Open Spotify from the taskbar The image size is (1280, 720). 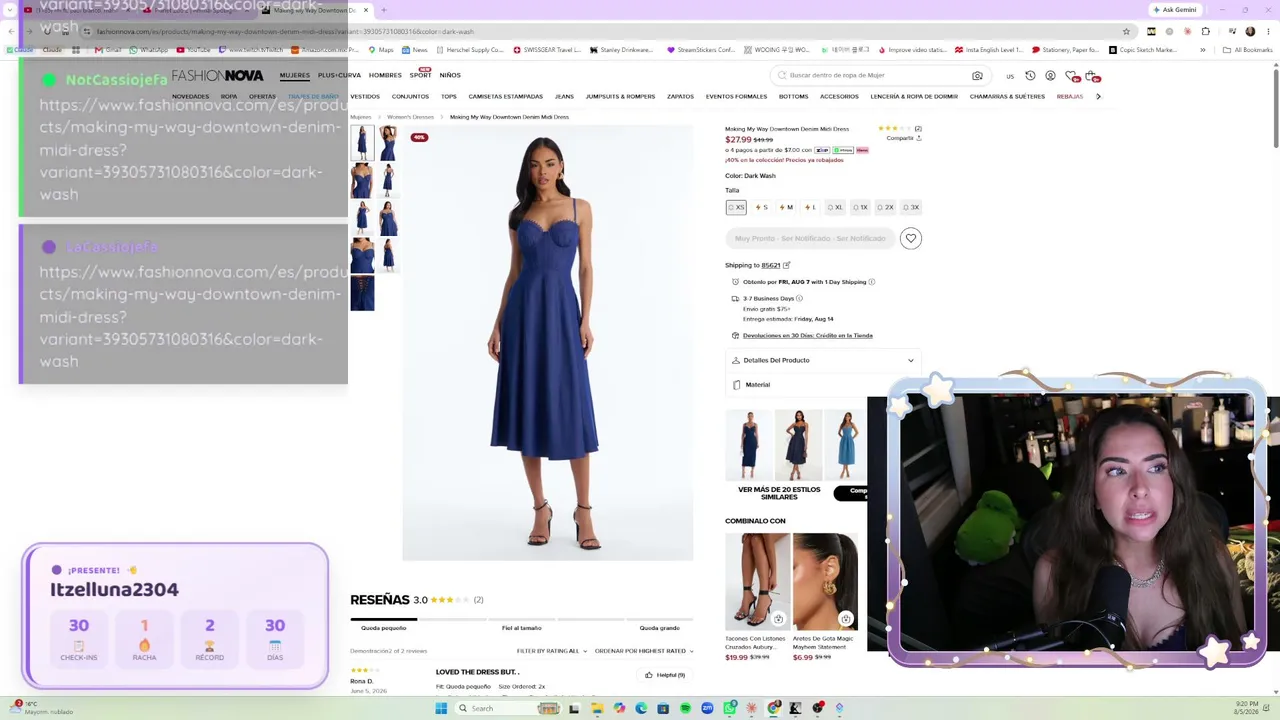click(x=685, y=708)
